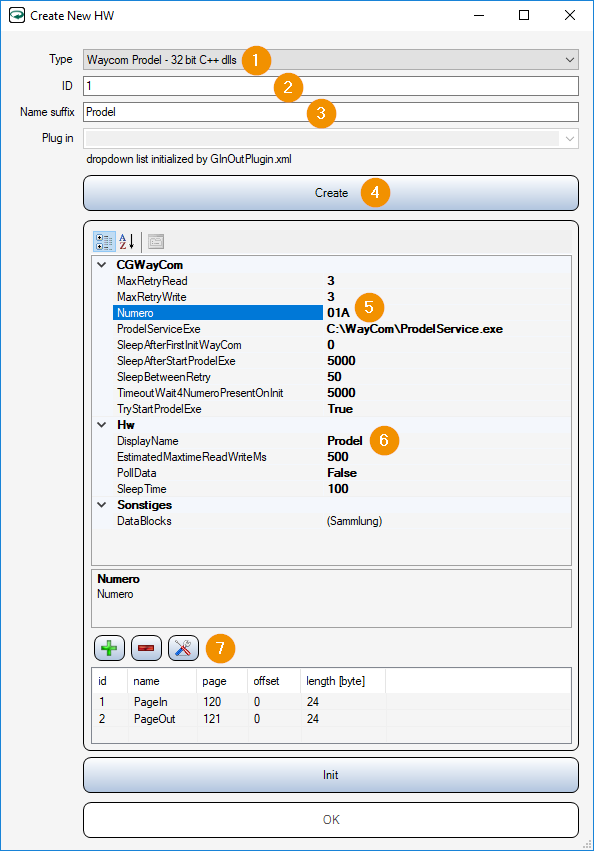This screenshot has width=594, height=851.
Task: Select the TryStartProdelExe property row
Action: (331, 409)
